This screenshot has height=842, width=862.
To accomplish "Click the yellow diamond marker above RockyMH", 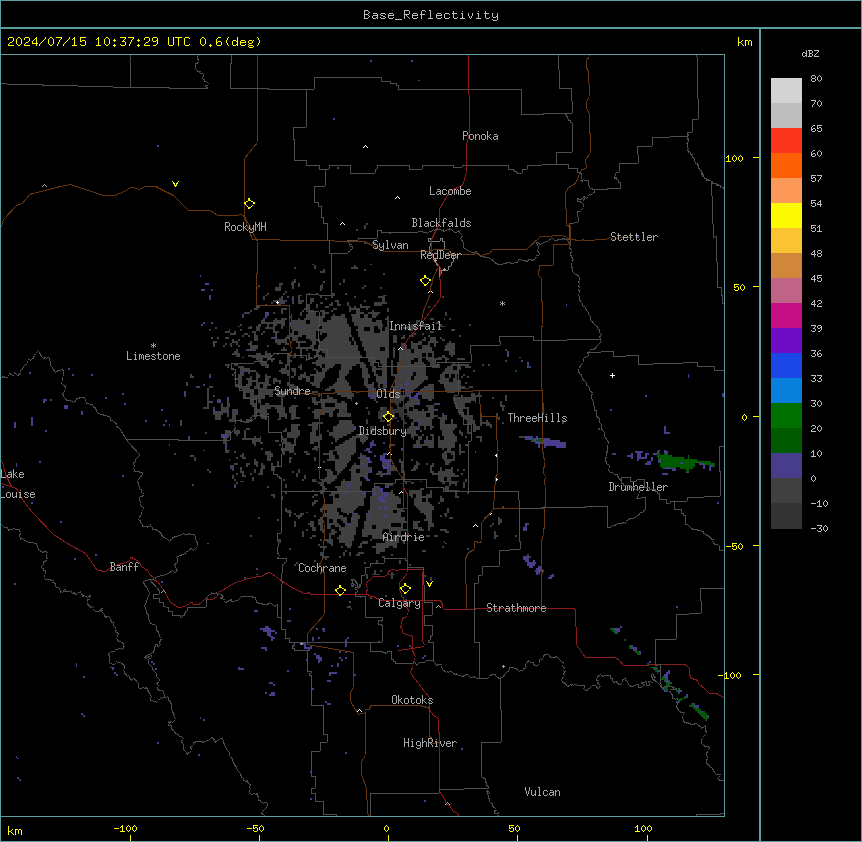I will pyautogui.click(x=249, y=204).
